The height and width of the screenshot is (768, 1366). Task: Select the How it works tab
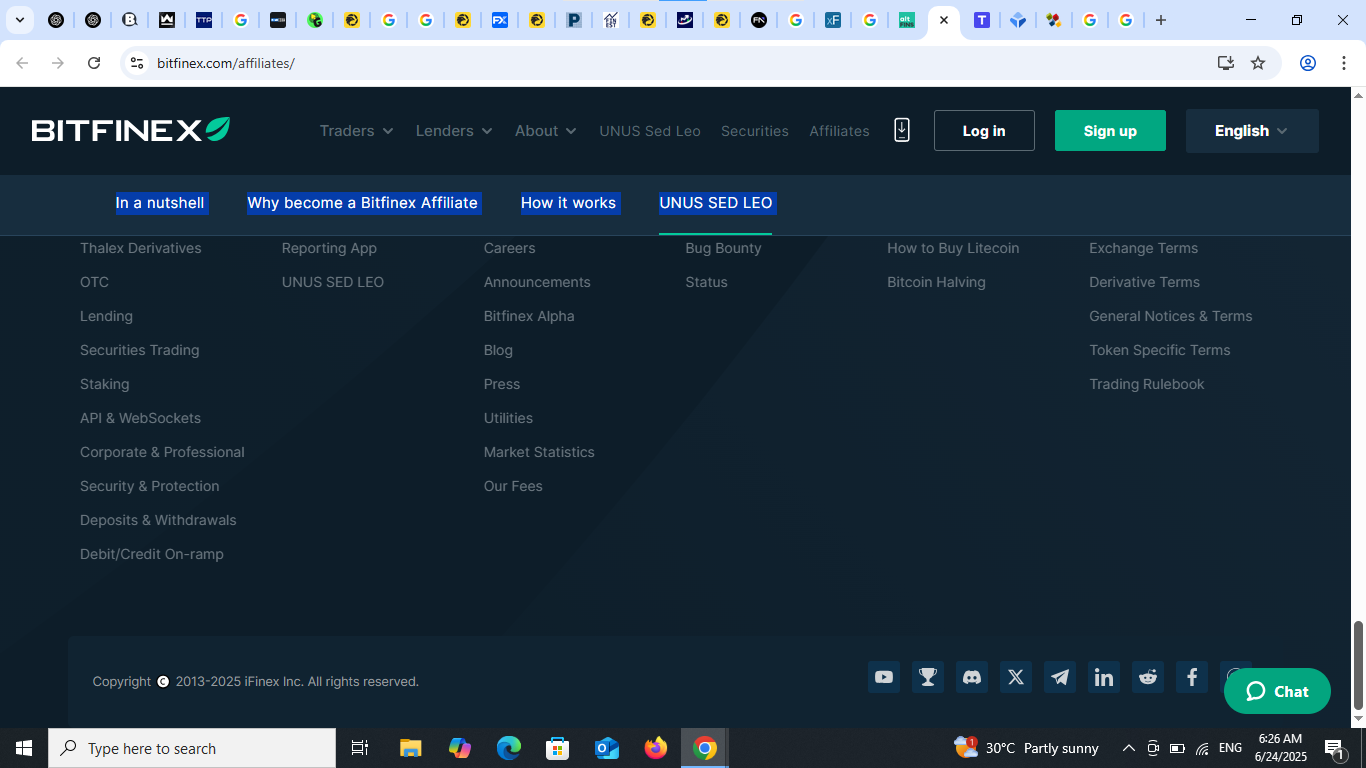[568, 203]
